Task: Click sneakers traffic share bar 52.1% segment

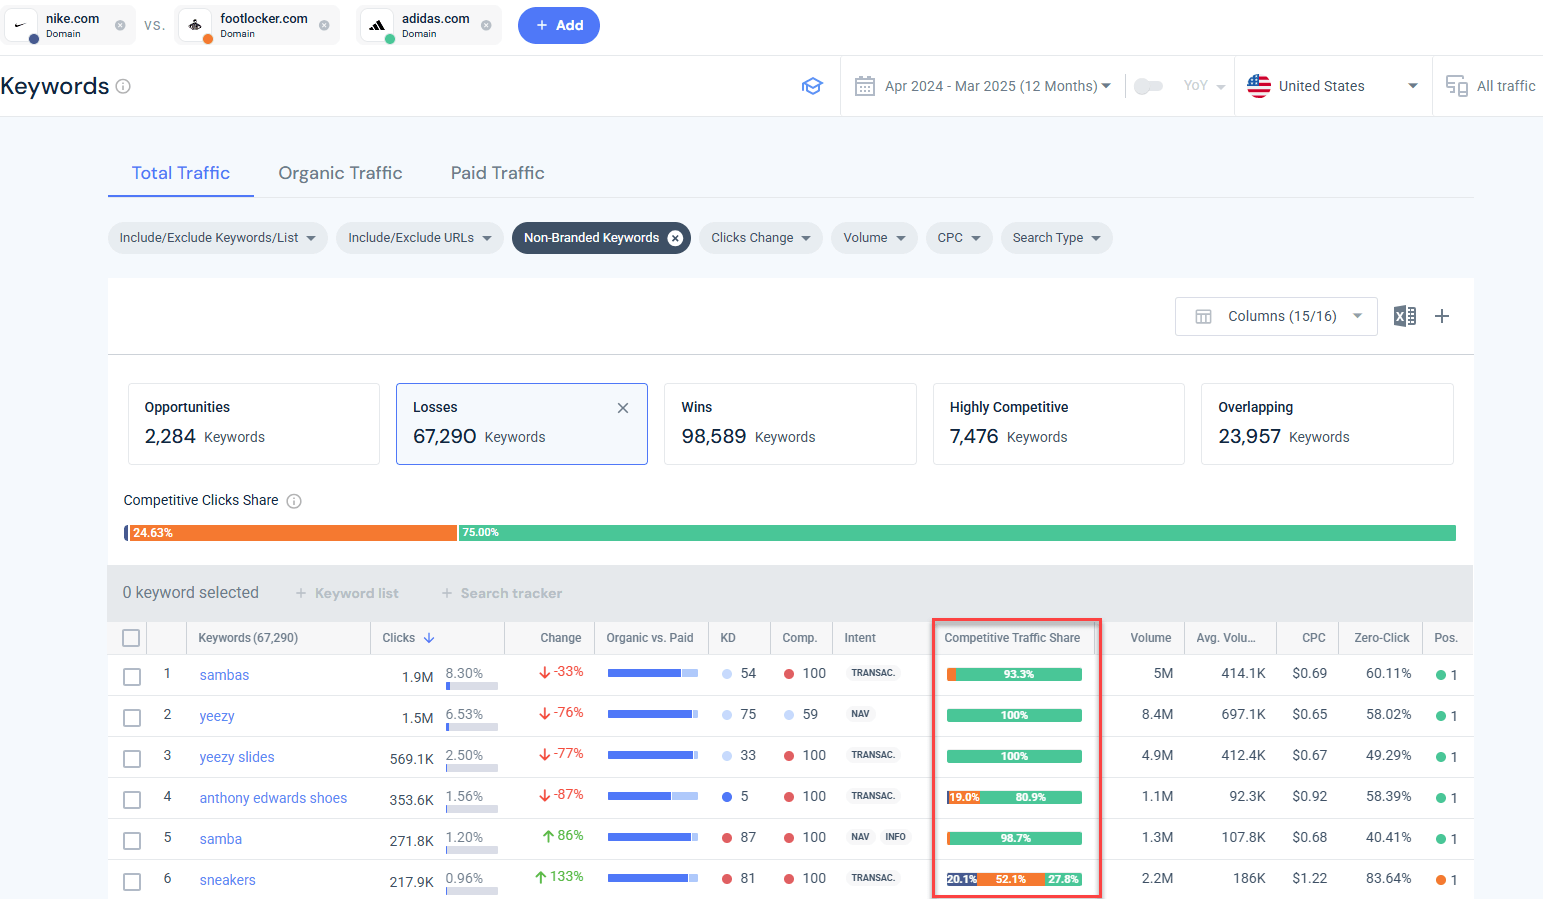Action: click(1011, 880)
